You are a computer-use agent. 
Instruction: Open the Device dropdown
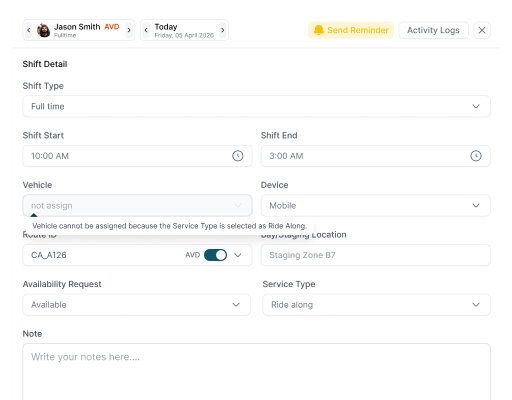click(x=376, y=206)
